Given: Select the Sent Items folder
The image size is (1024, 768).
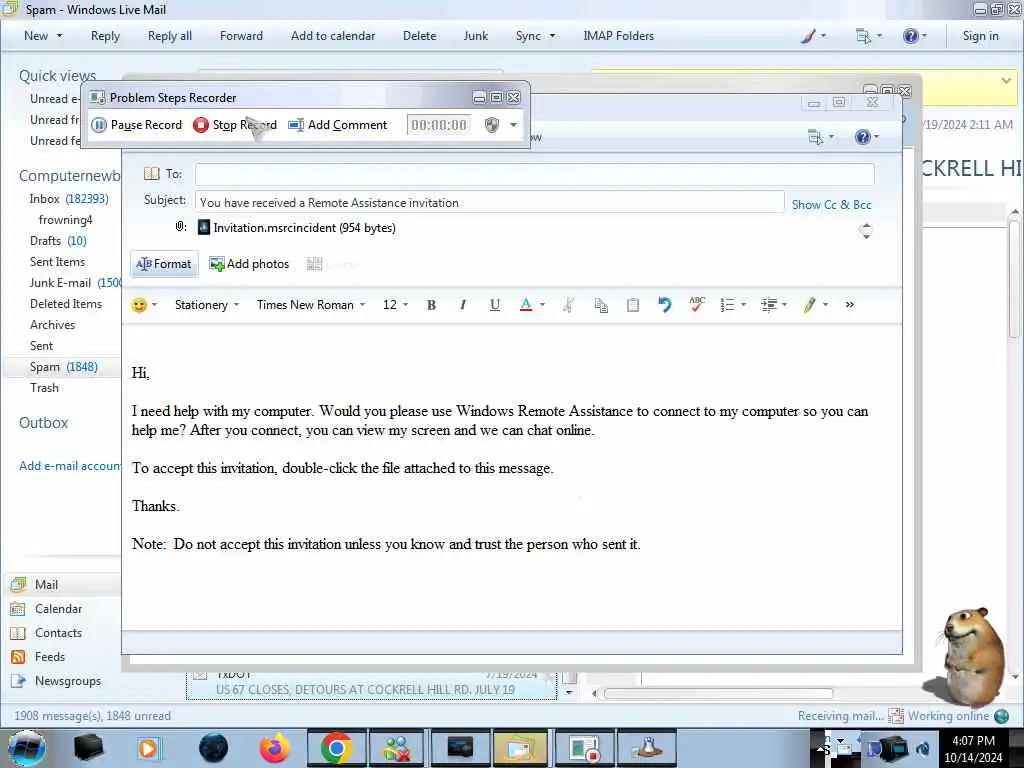Looking at the screenshot, I should pos(57,262).
